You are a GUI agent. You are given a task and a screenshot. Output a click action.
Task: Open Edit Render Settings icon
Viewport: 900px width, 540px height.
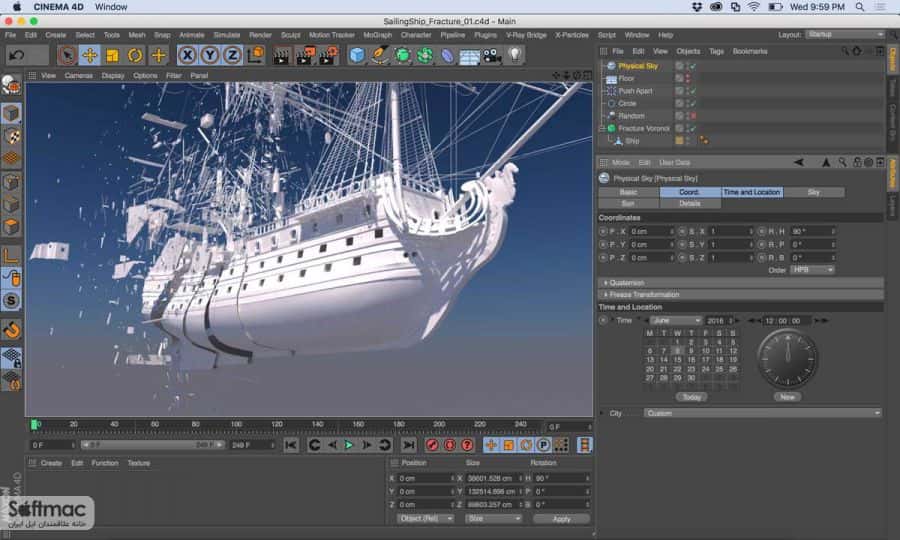pyautogui.click(x=328, y=56)
